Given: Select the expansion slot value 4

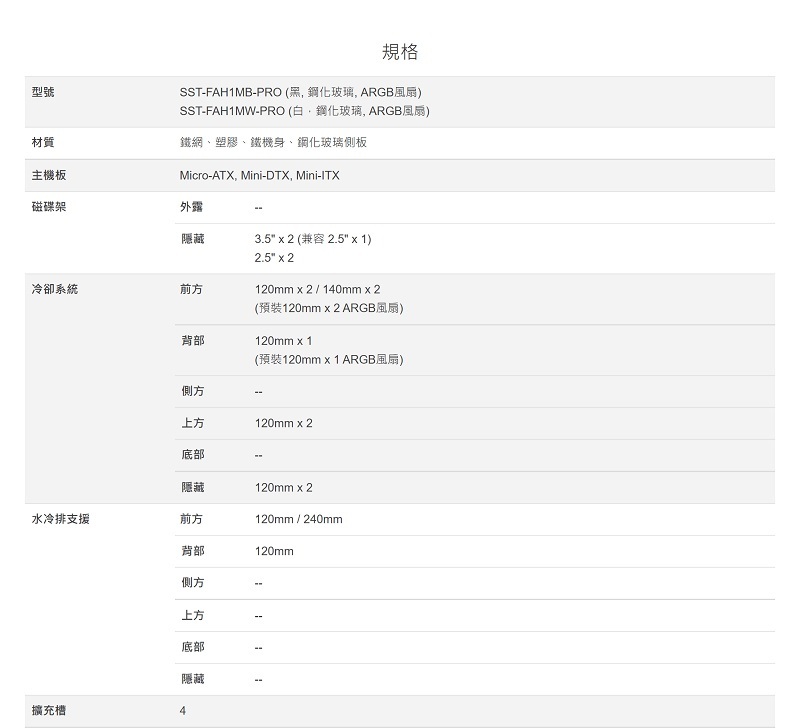Looking at the screenshot, I should (x=183, y=711).
